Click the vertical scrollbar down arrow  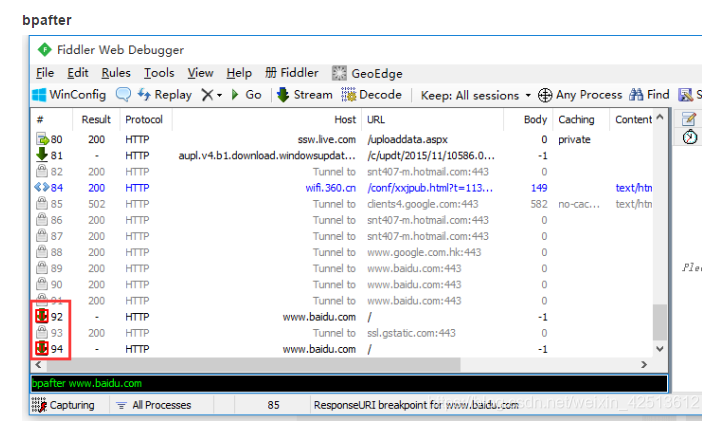click(660, 349)
